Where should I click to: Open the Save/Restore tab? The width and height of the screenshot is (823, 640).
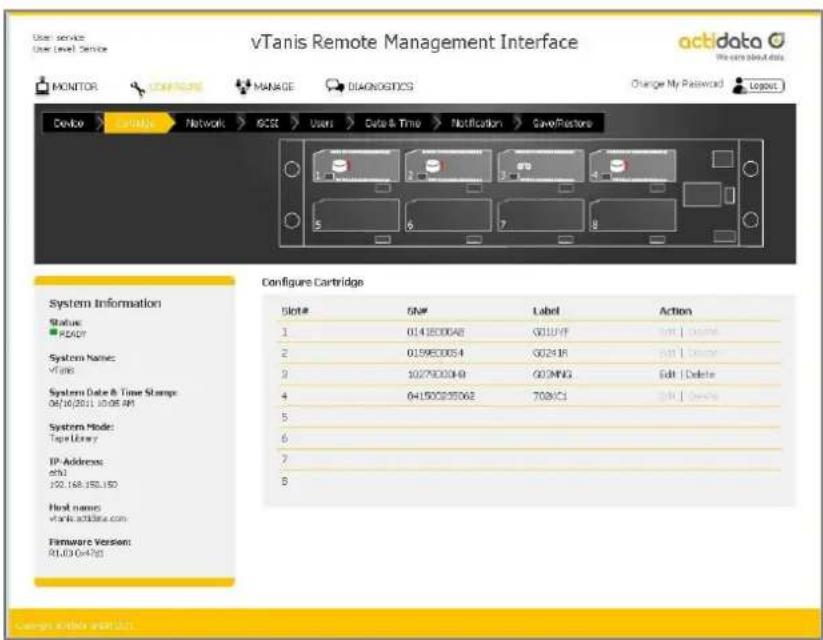(562, 123)
